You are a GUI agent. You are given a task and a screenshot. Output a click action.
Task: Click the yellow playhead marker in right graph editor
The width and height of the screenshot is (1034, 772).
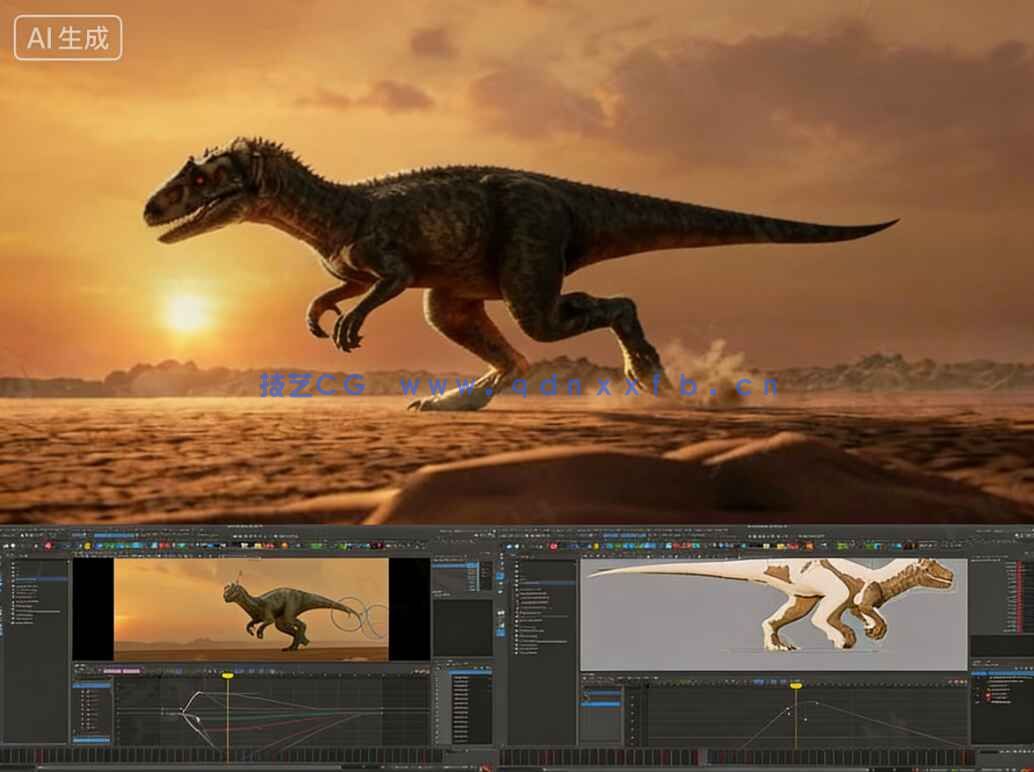tap(795, 685)
